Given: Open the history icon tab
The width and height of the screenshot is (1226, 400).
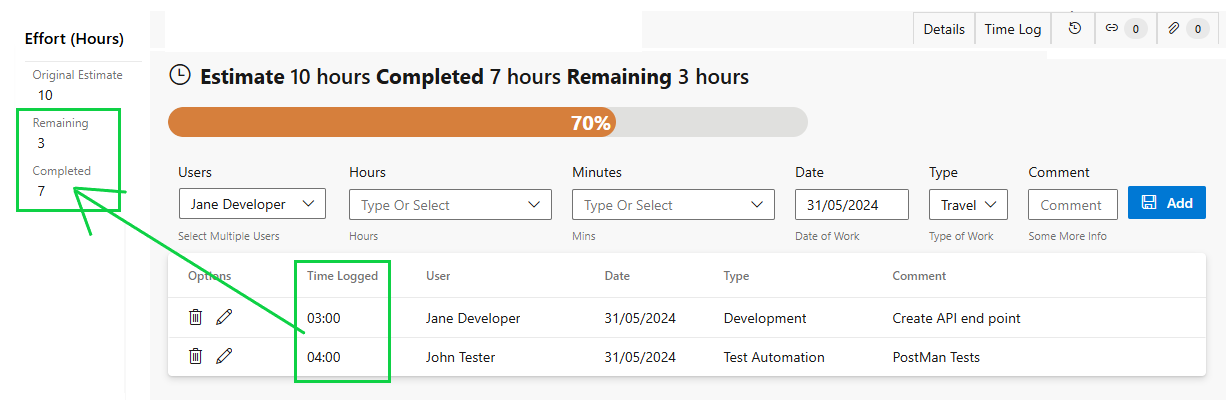Looking at the screenshot, I should [1075, 29].
